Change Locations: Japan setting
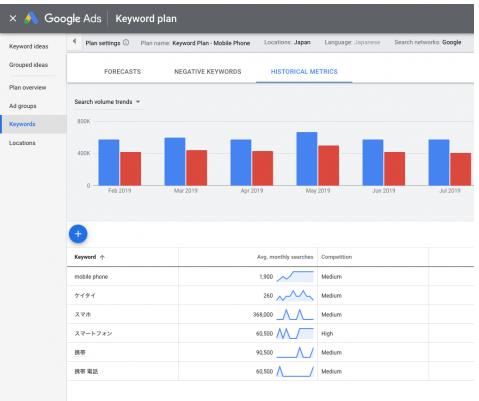Screen dimensions: 479x401 [287, 42]
